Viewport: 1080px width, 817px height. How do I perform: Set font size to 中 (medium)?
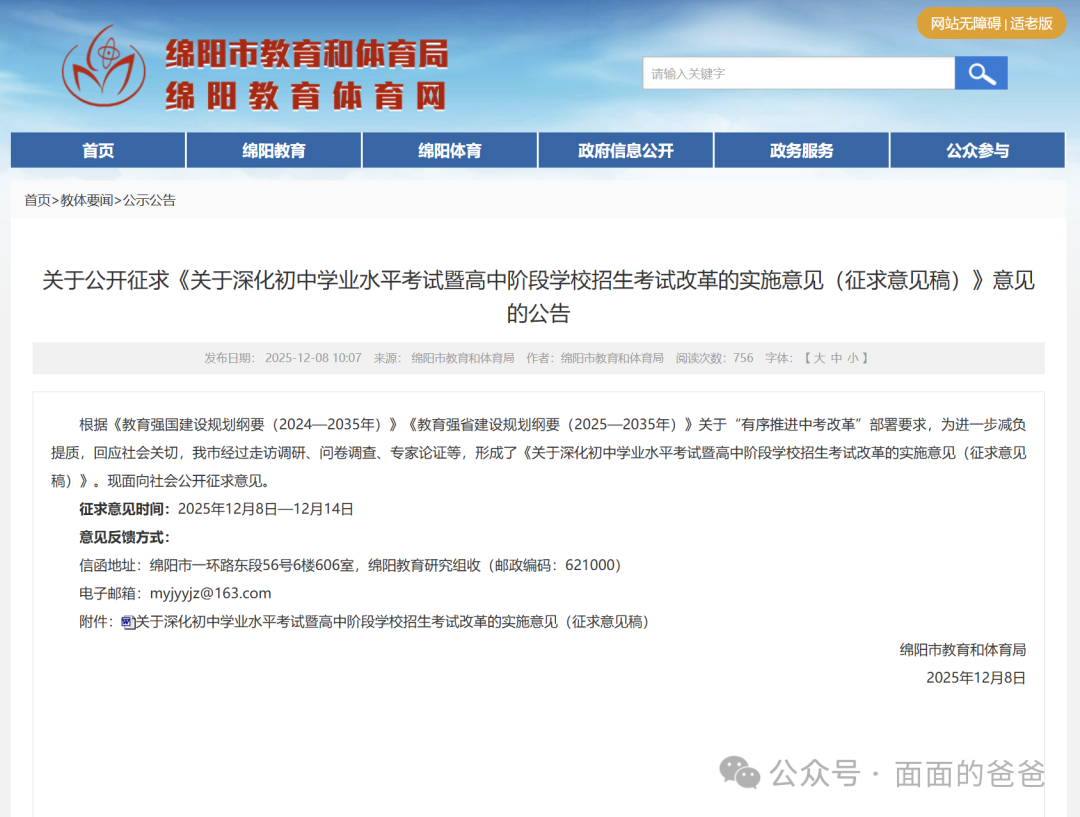pyautogui.click(x=836, y=358)
